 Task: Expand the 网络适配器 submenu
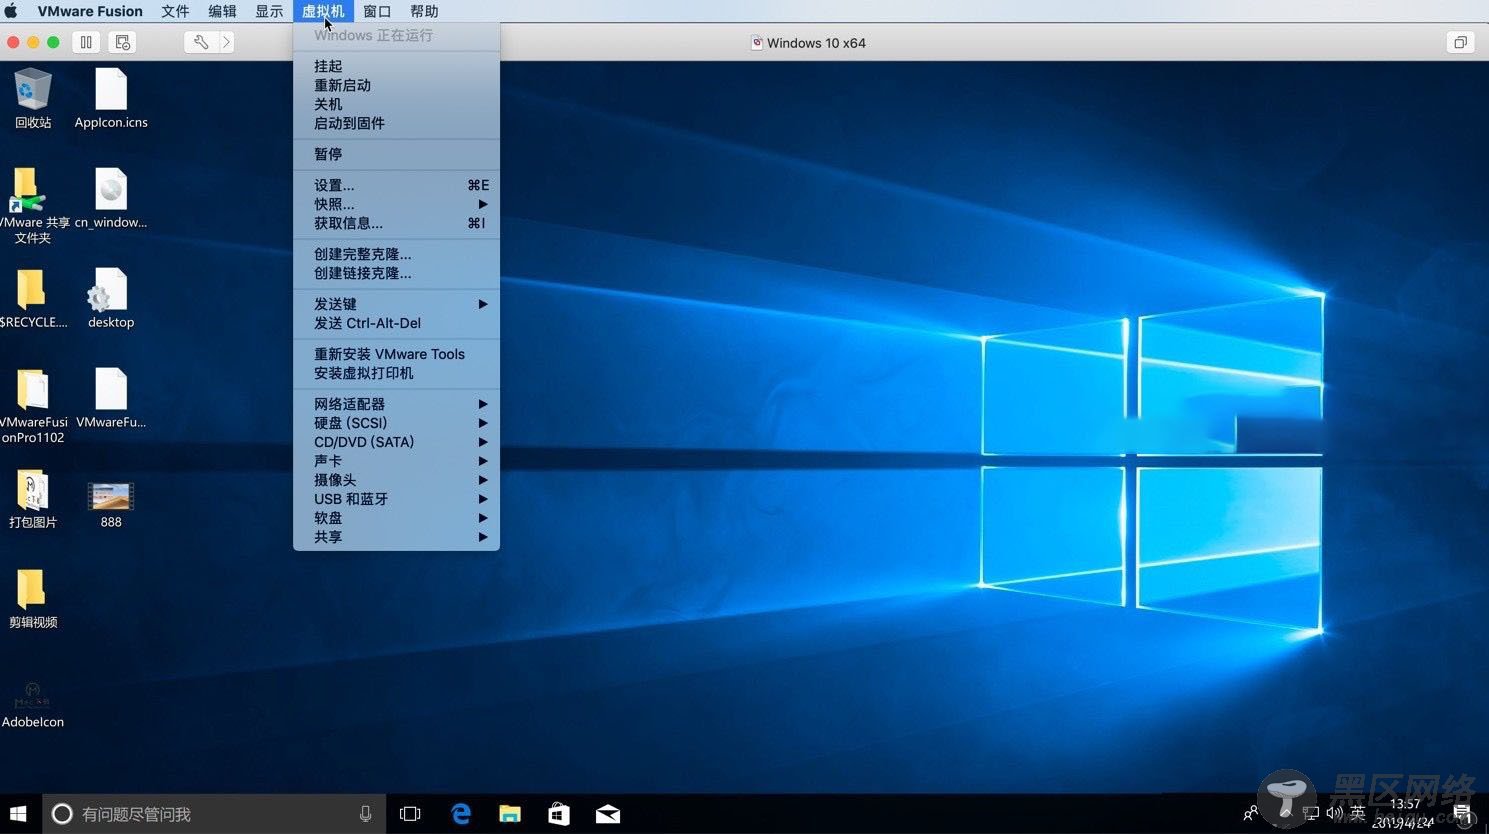pyautogui.click(x=396, y=404)
